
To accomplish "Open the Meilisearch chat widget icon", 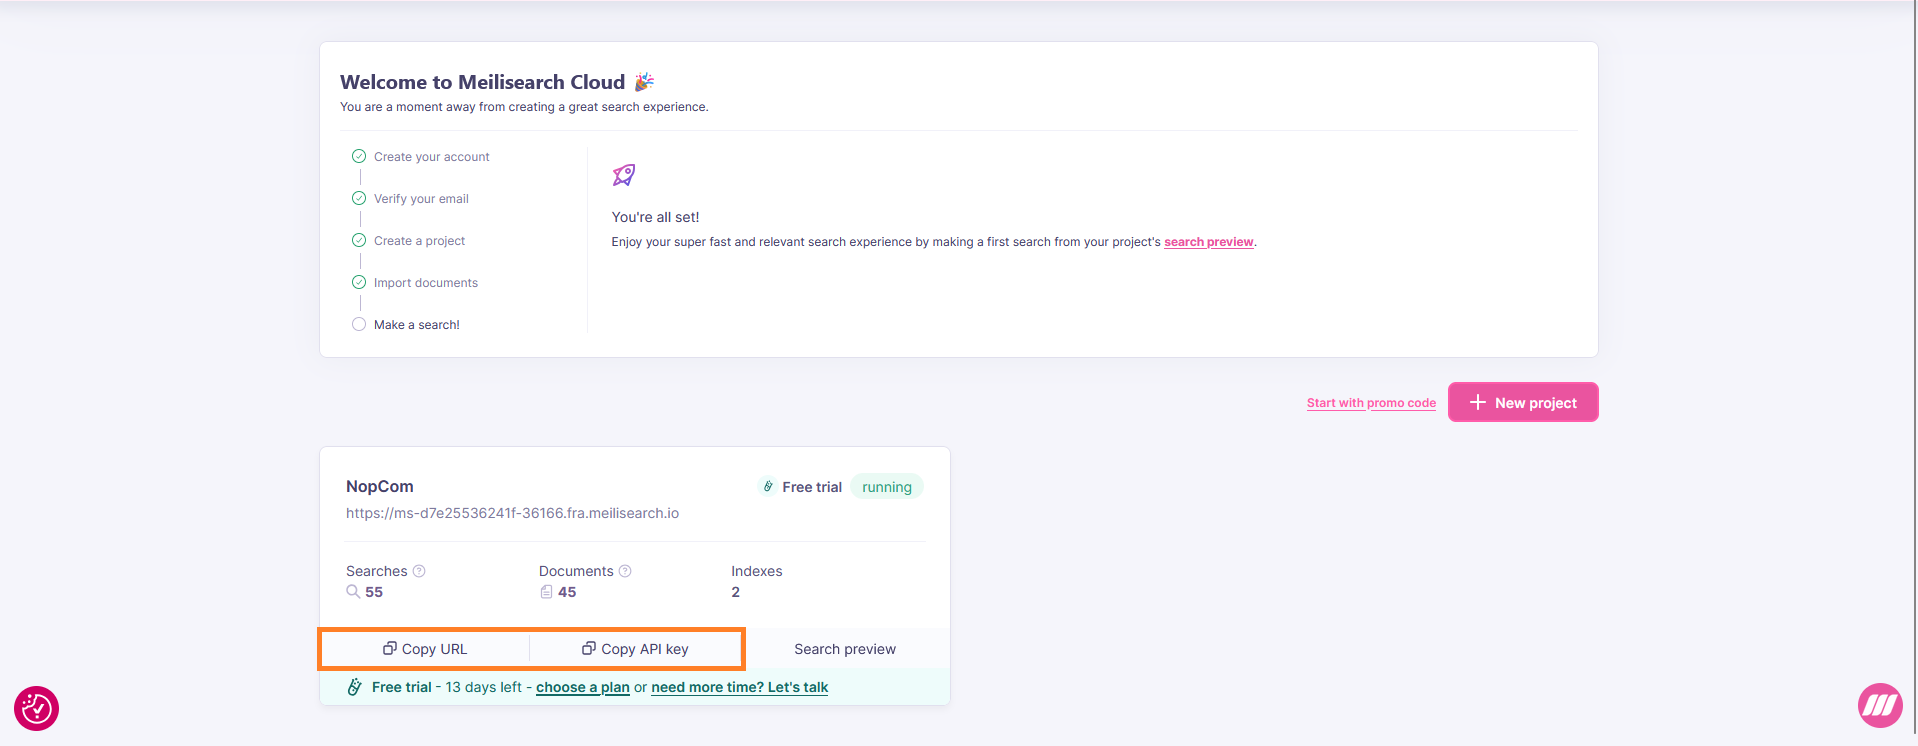I will click(x=1880, y=706).
